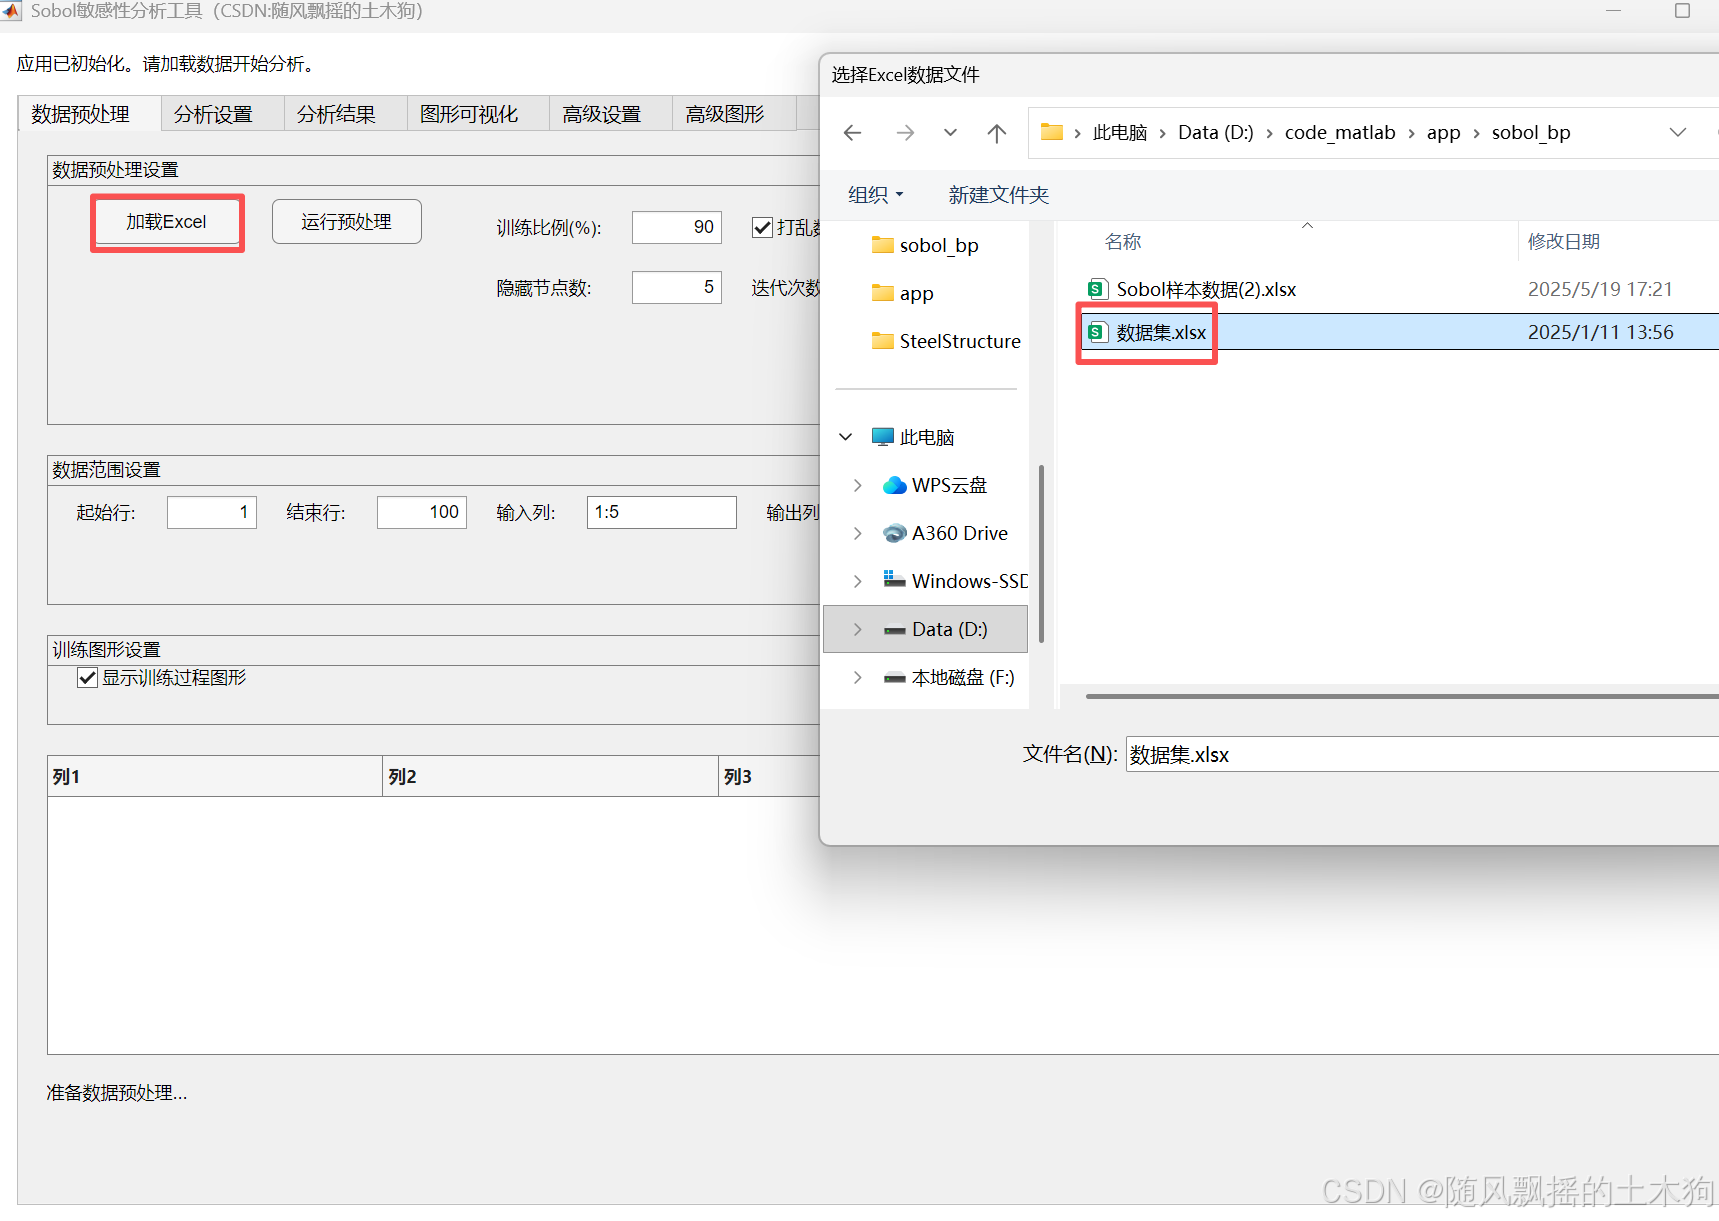Image resolution: width=1719 pixels, height=1221 pixels.
Task: Click the 起始行 input field
Action: tap(212, 512)
